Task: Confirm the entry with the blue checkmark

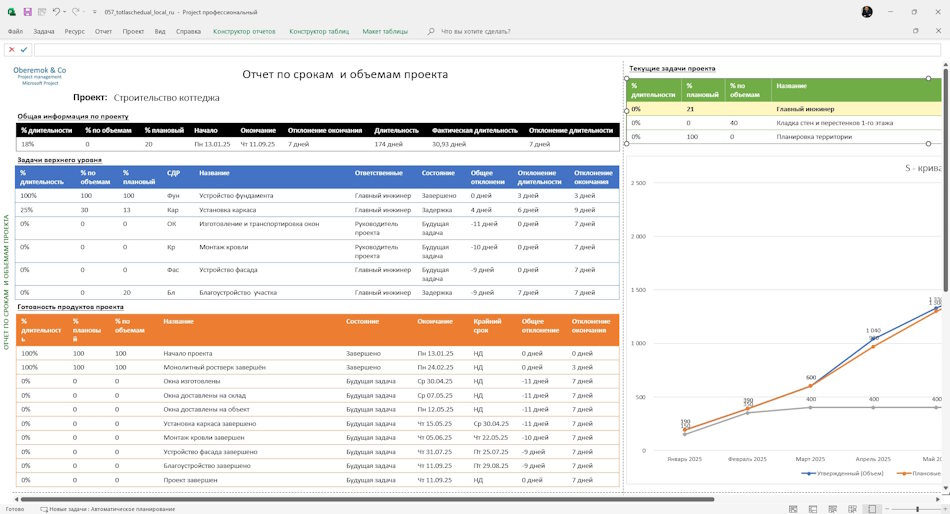Action: pyautogui.click(x=24, y=50)
